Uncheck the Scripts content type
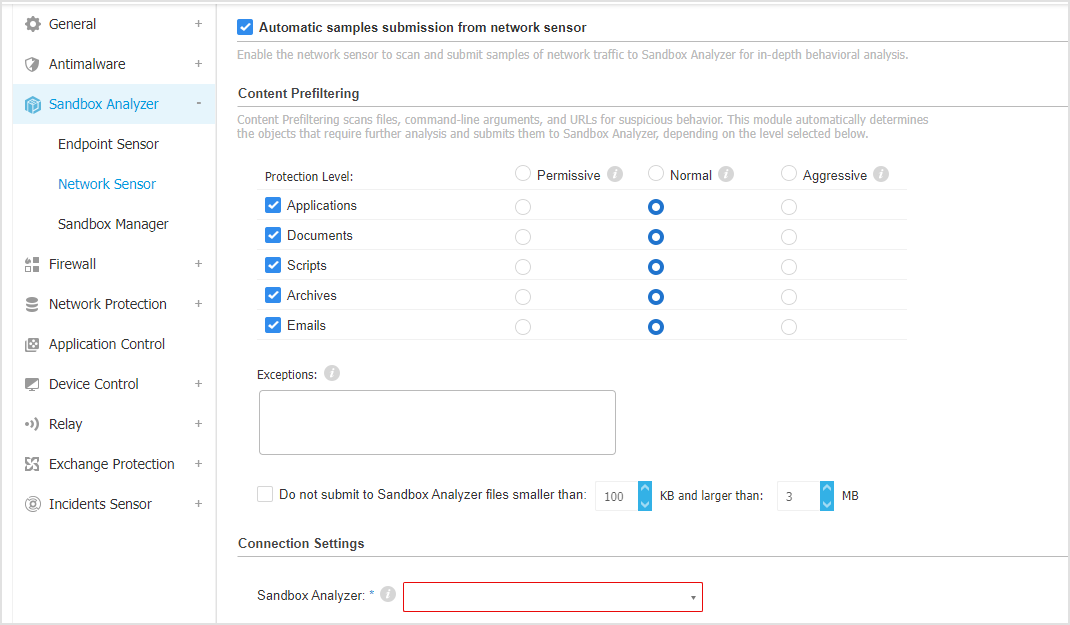 click(273, 266)
